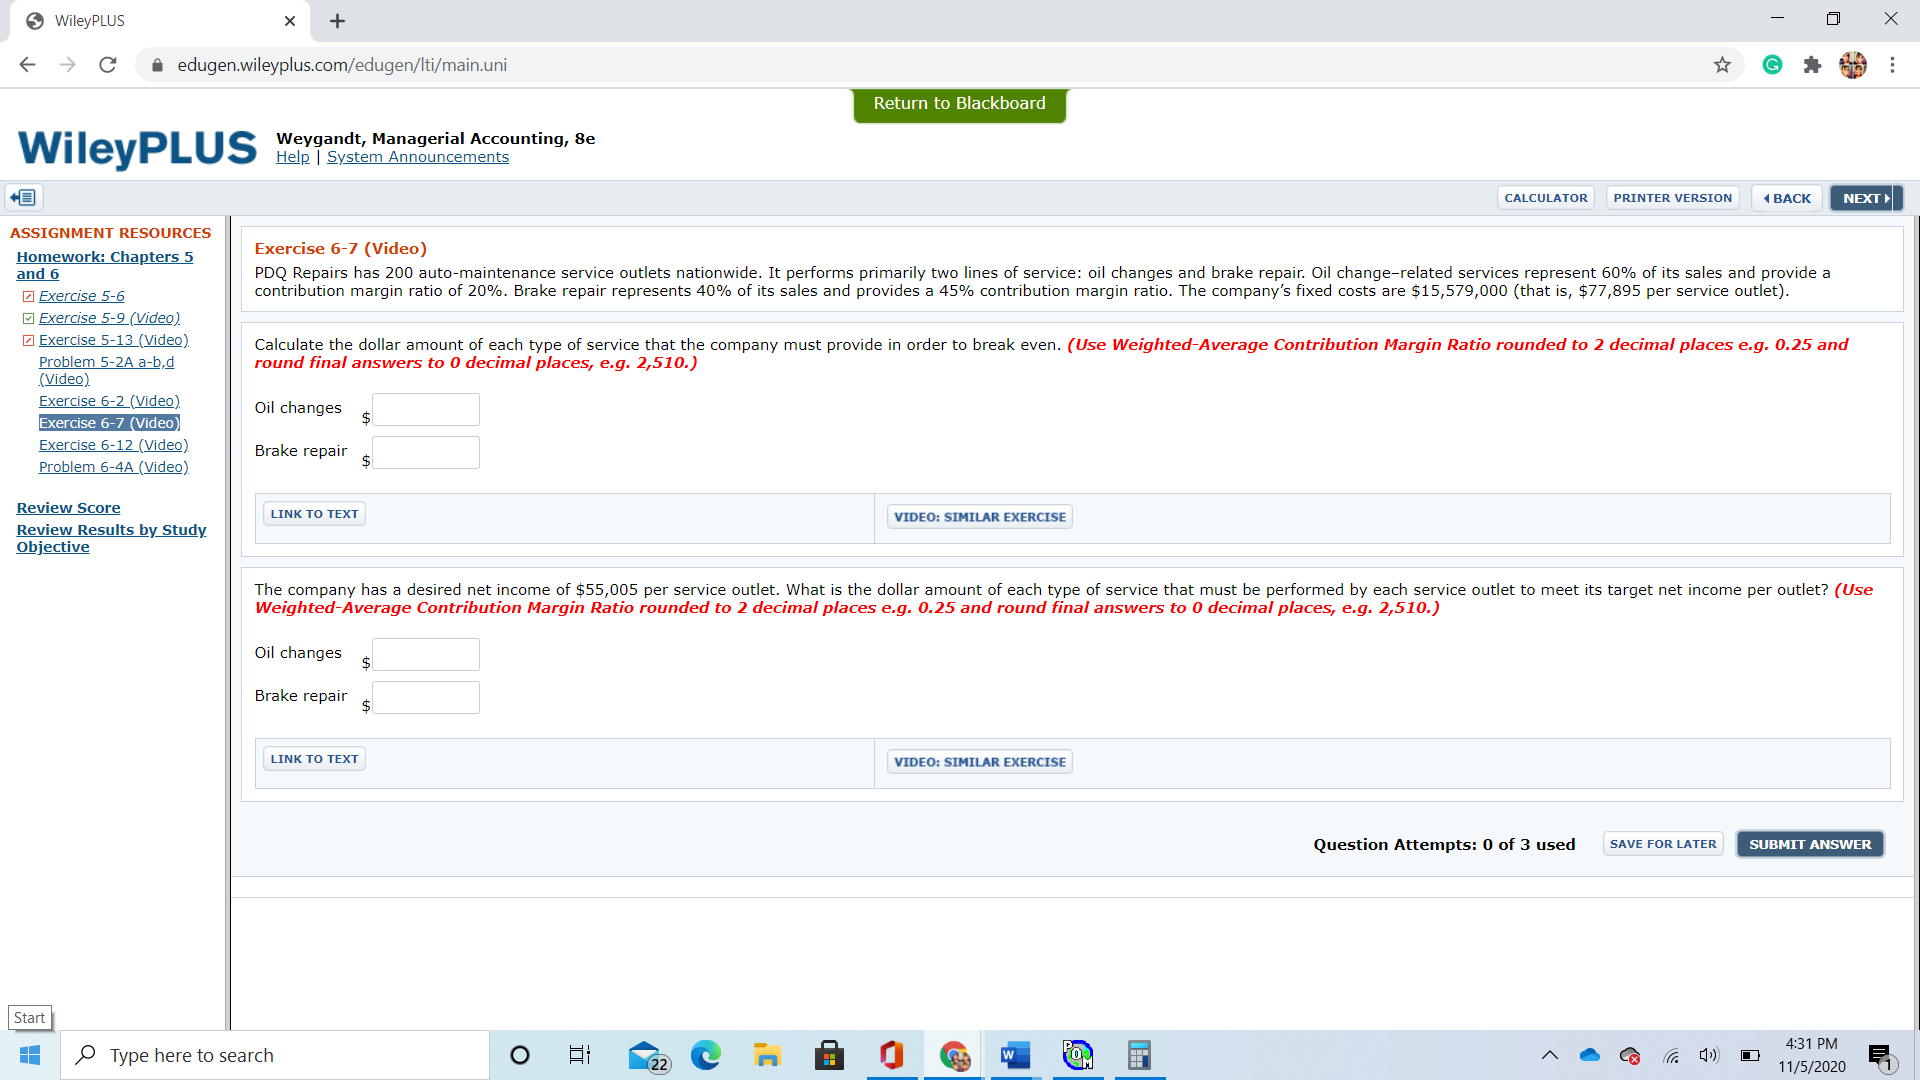Open the Office app from the taskbar

(x=891, y=1055)
